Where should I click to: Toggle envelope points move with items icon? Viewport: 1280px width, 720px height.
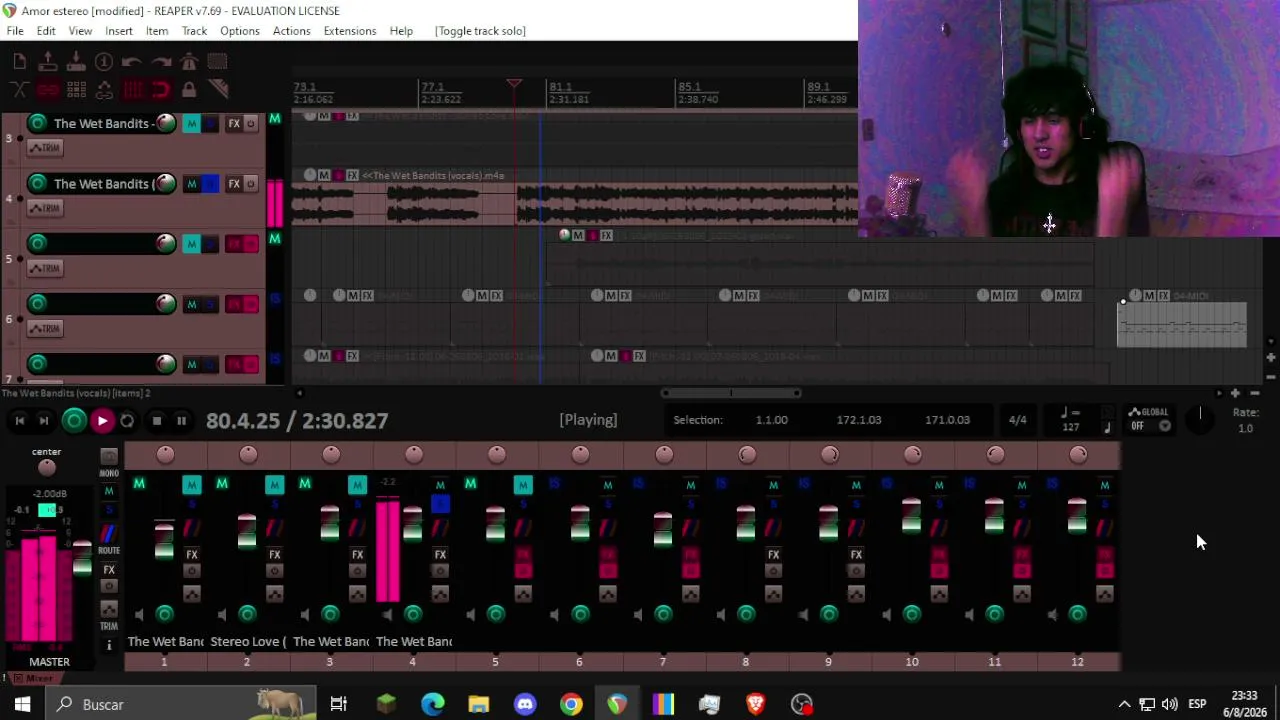(x=104, y=90)
